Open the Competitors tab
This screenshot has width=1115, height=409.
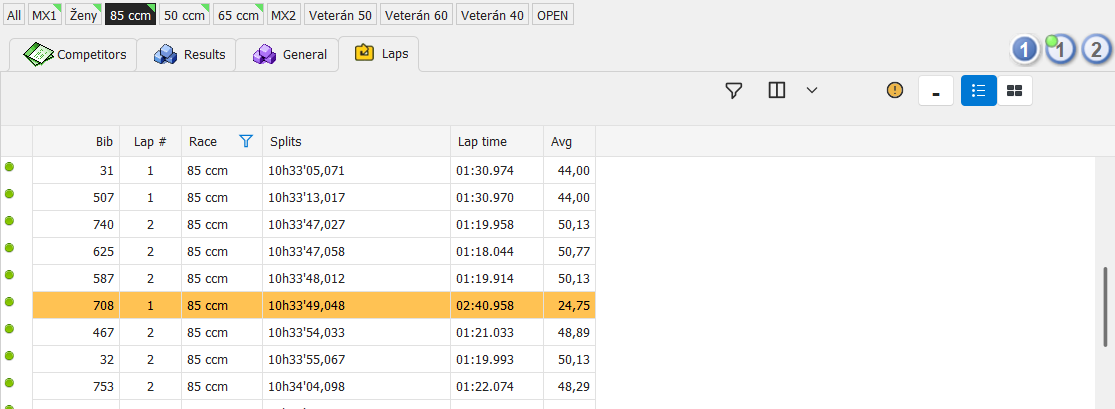pos(80,55)
